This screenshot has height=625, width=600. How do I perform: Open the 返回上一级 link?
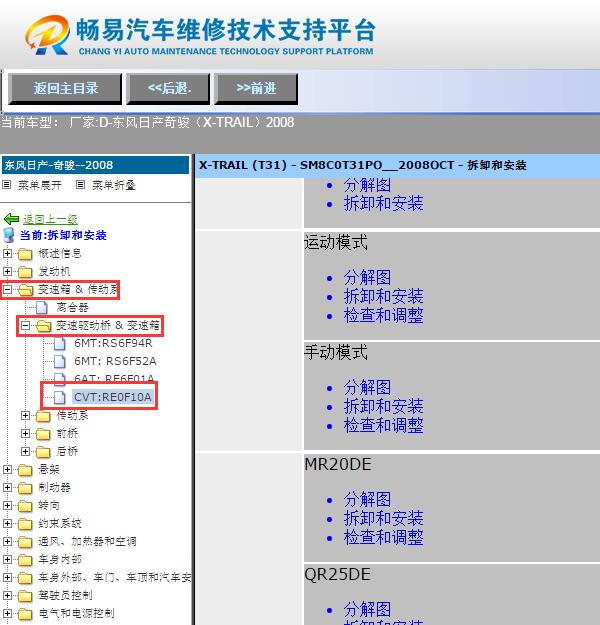point(50,219)
